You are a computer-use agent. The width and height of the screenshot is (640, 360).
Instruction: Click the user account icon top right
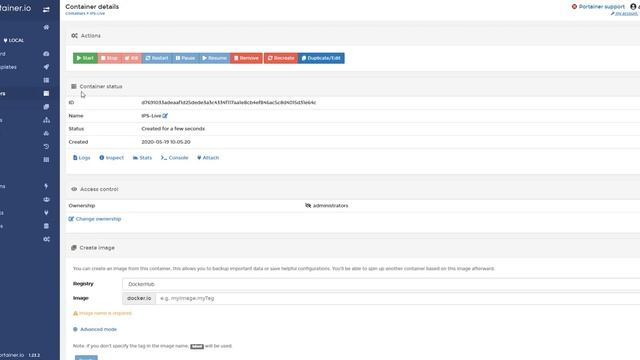point(633,7)
